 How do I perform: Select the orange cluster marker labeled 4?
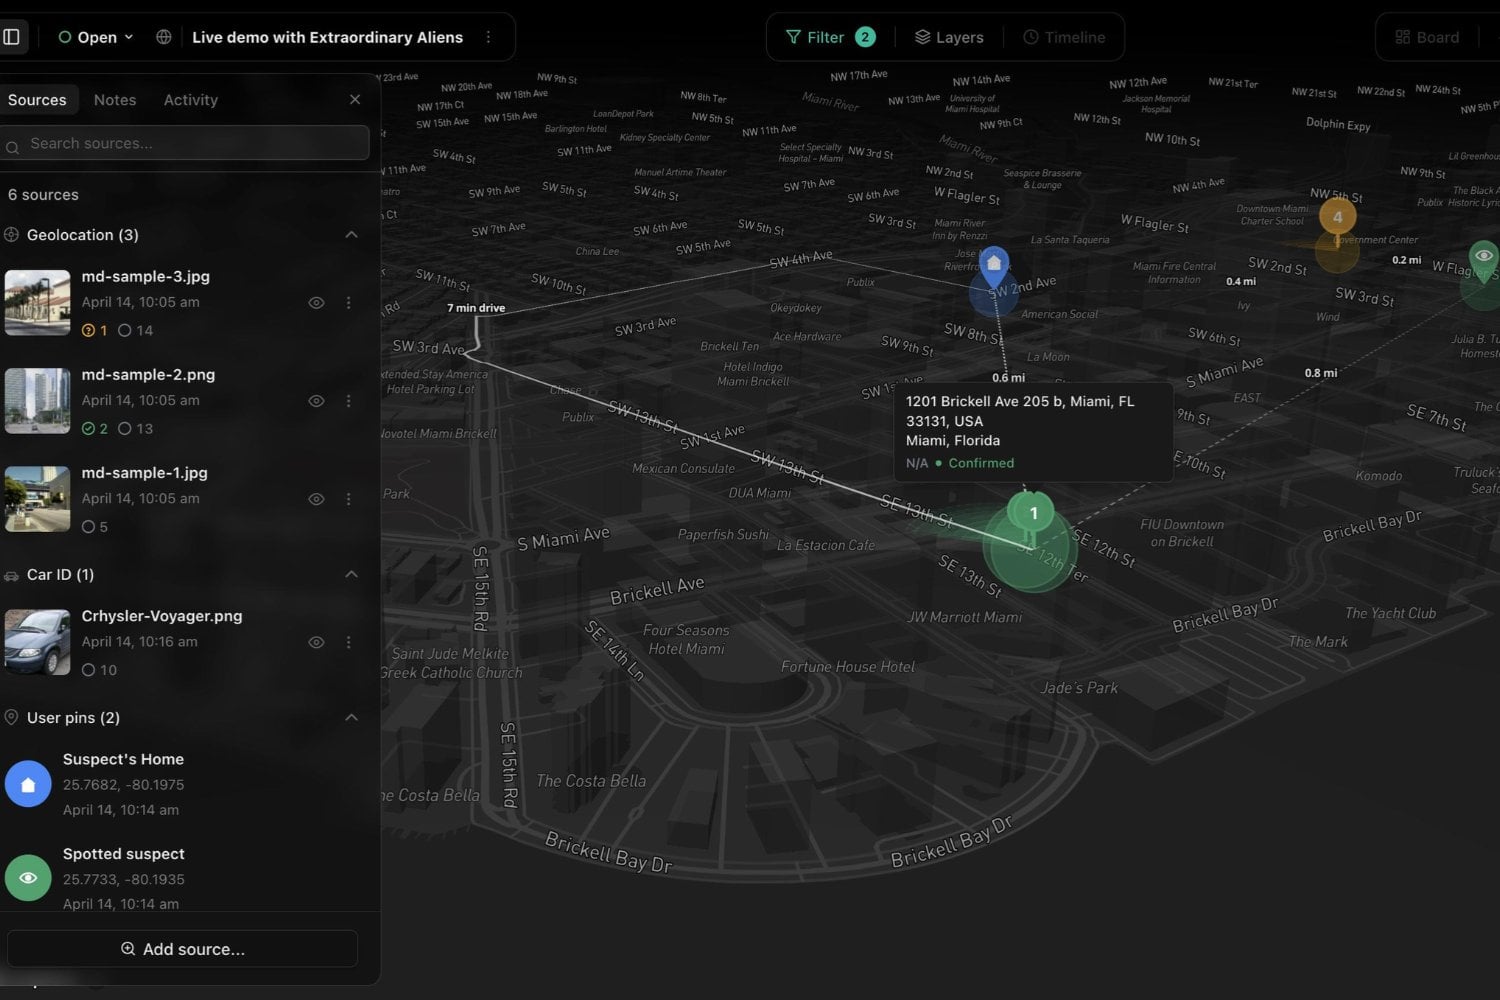coord(1337,216)
